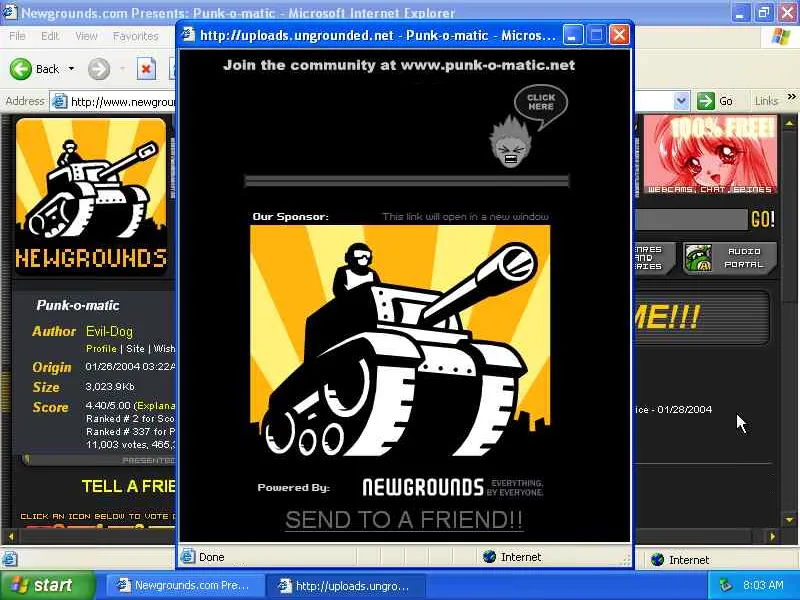Click the popup status bar Done page icon
The width and height of the screenshot is (800, 600).
click(x=188, y=556)
